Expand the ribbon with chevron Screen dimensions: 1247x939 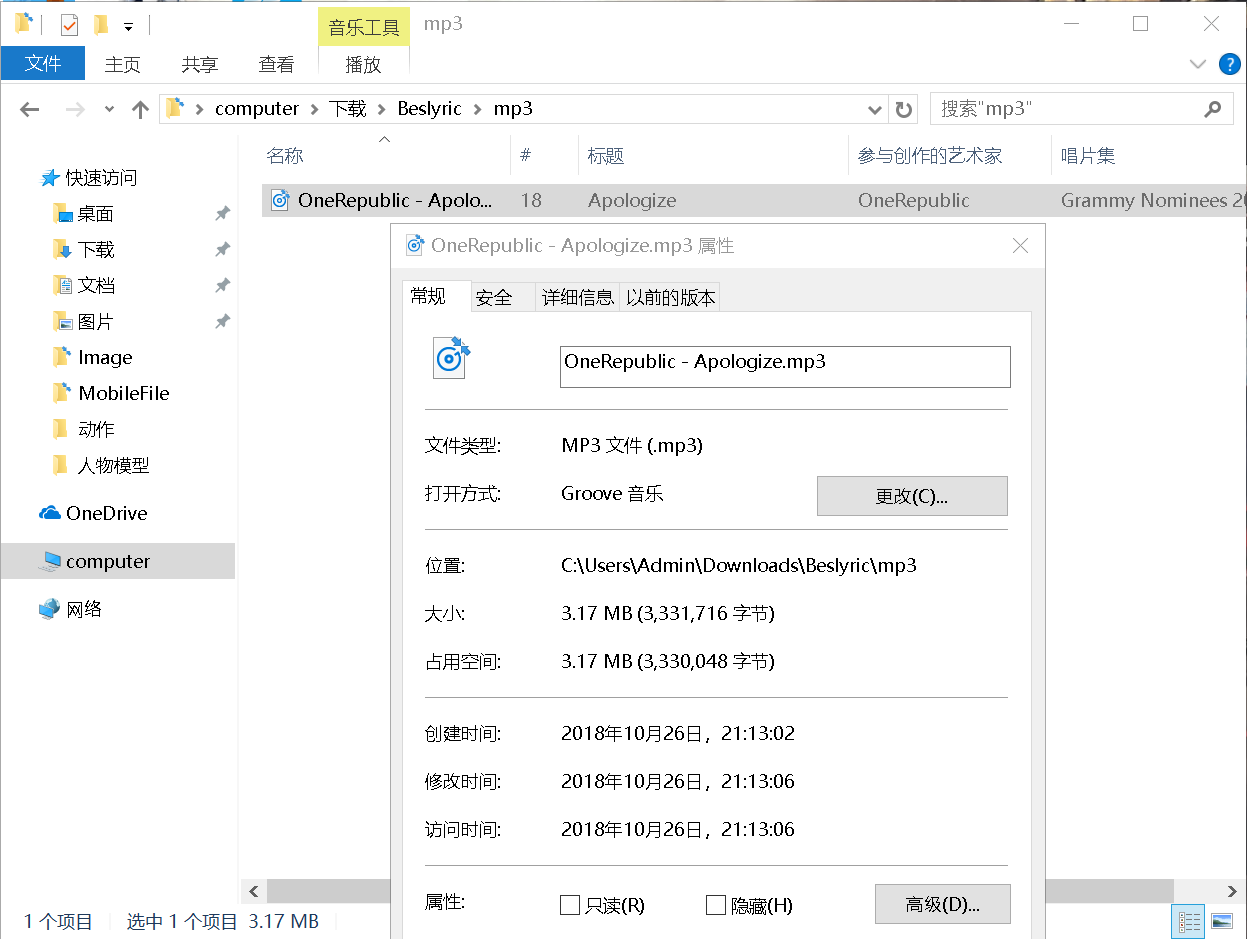click(x=1197, y=65)
